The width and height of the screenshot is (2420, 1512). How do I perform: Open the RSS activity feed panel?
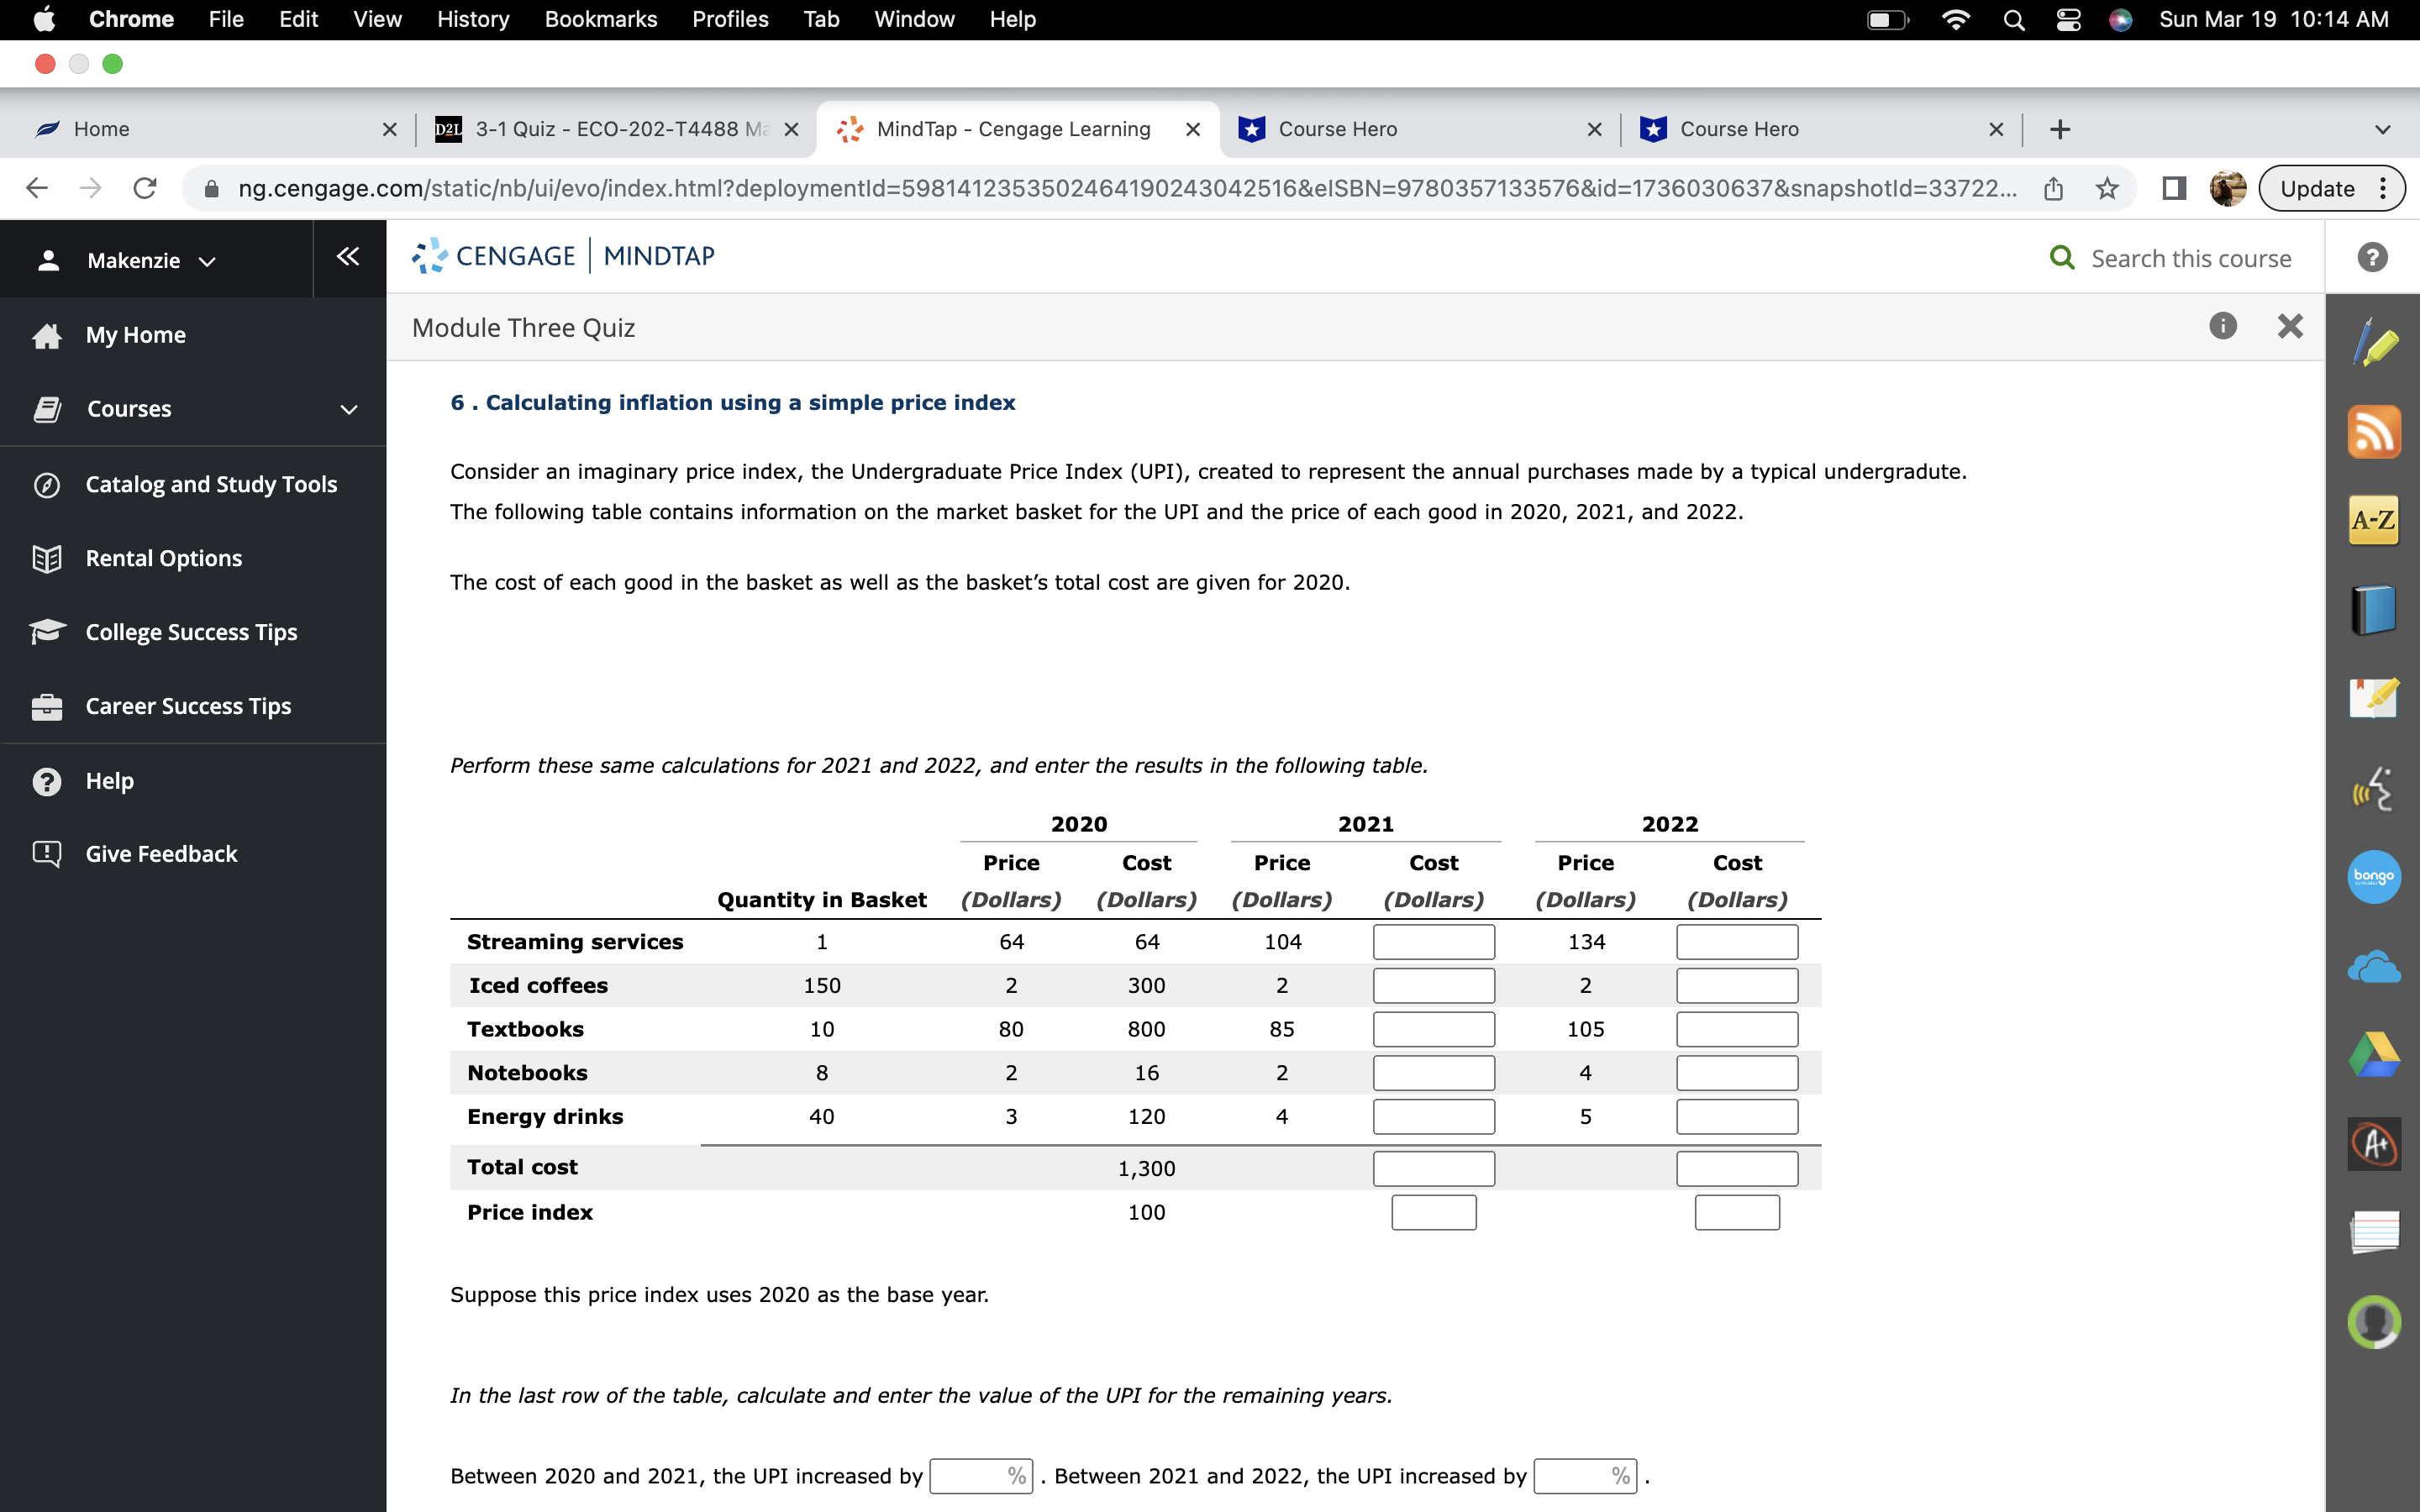point(2375,431)
